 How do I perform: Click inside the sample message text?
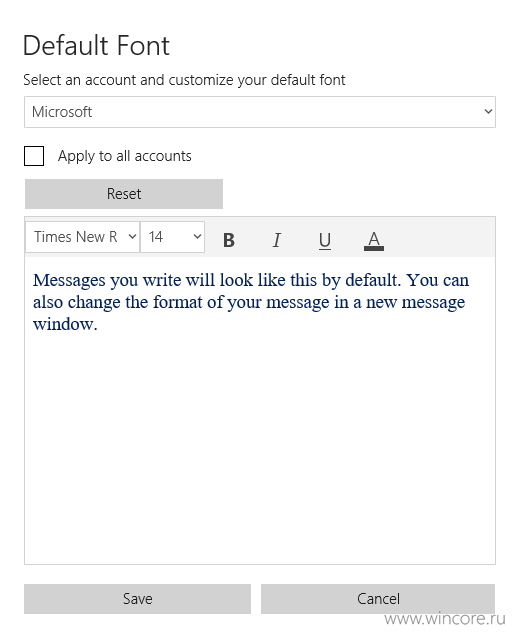click(251, 302)
